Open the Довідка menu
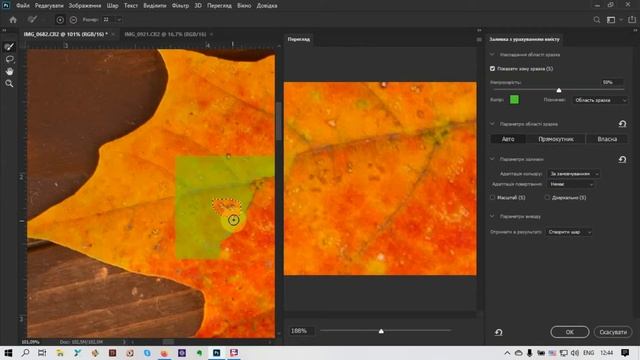The width and height of the screenshot is (640, 360). 267,6
